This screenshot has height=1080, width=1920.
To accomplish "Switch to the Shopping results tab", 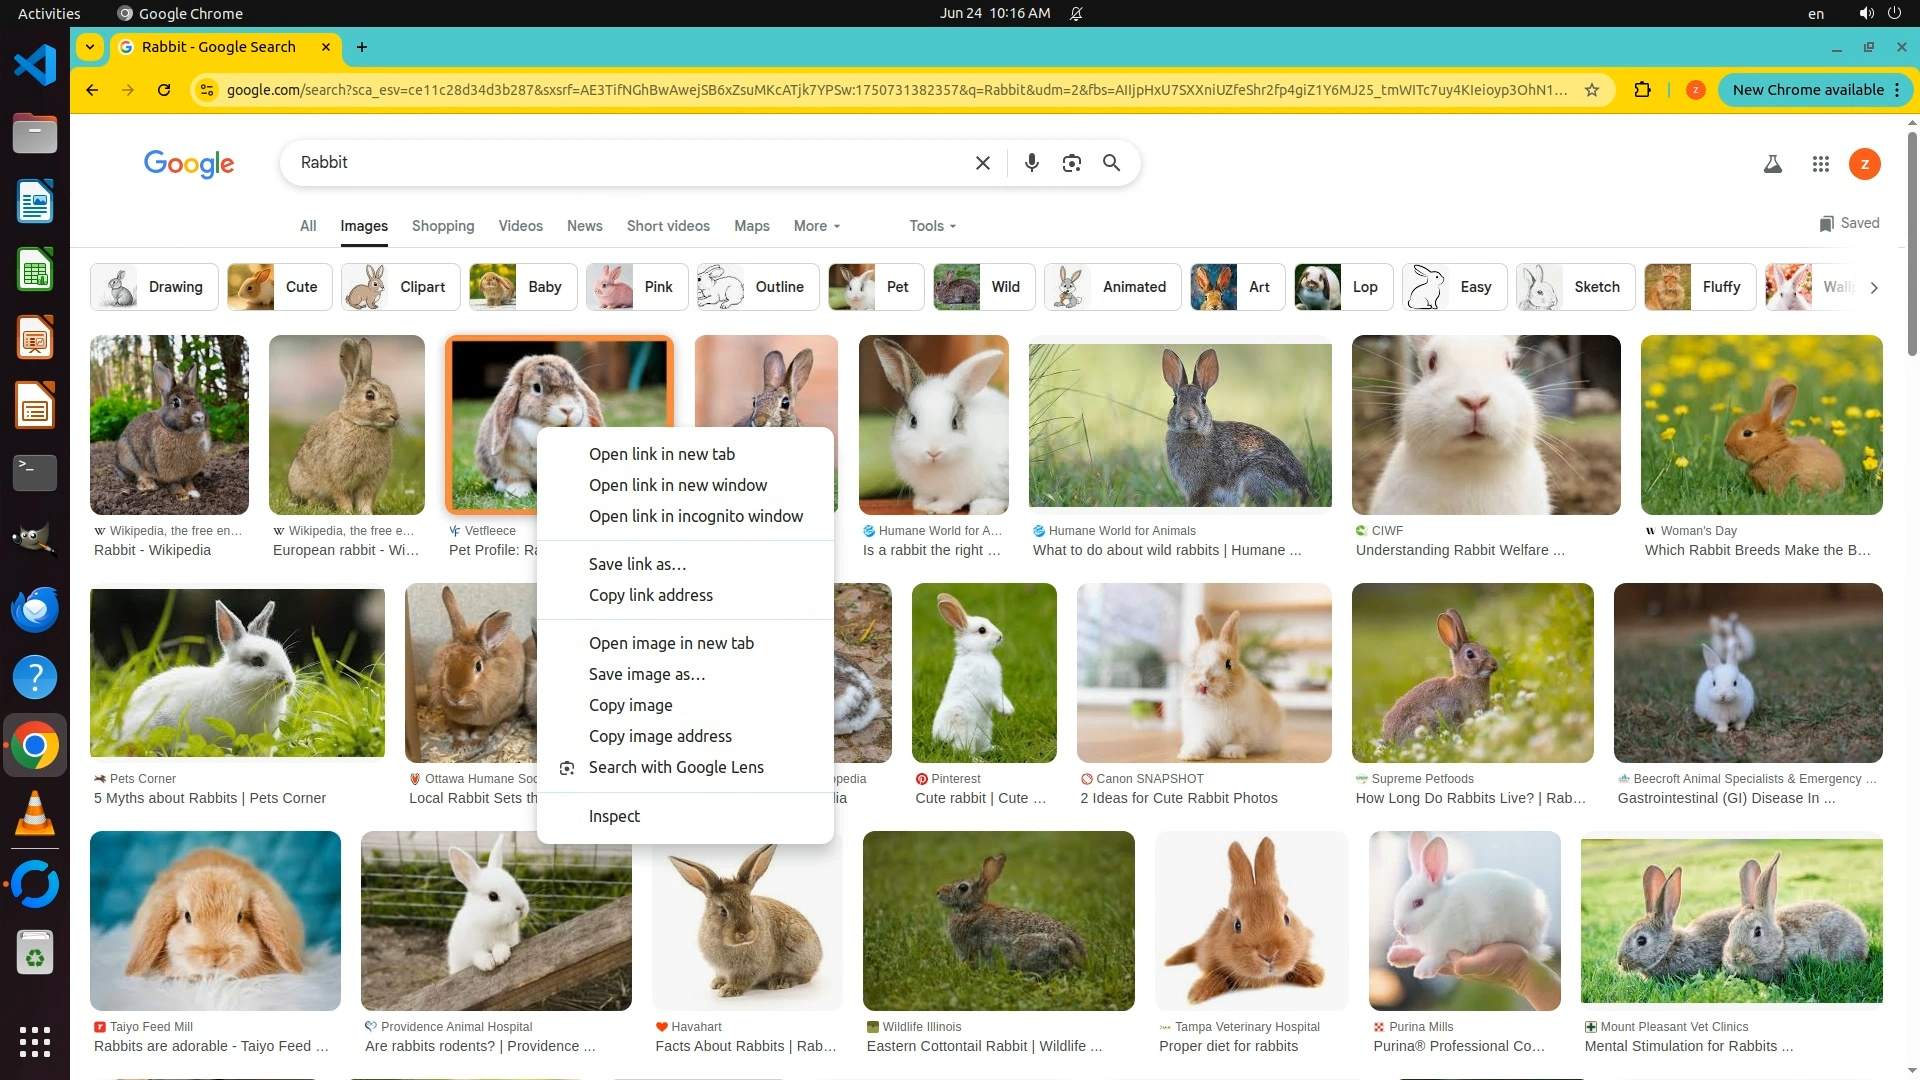I will [x=443, y=226].
